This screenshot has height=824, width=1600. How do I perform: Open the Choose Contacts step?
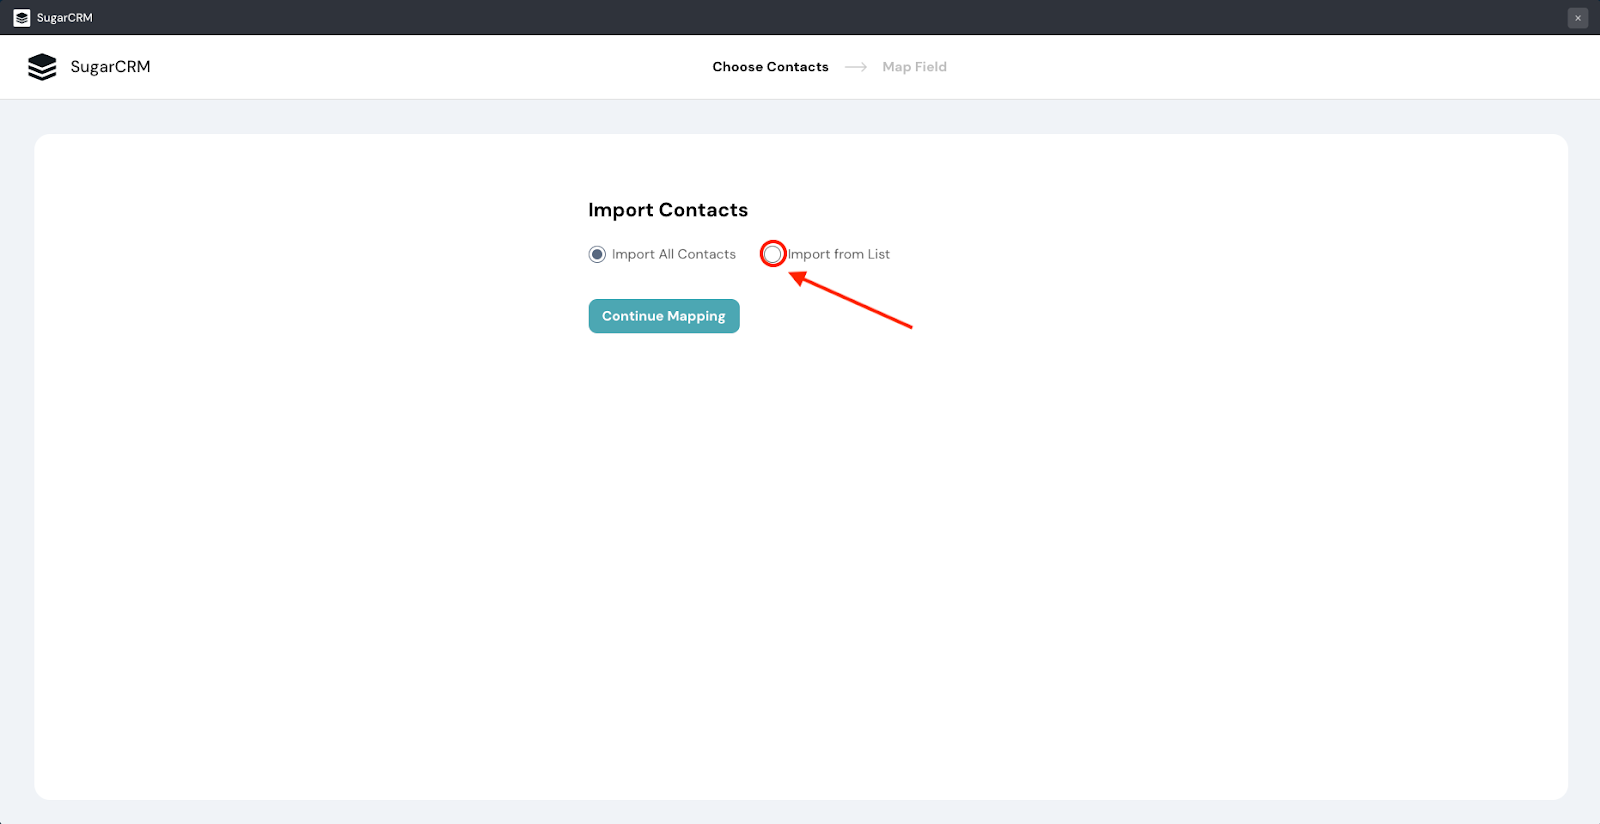click(x=770, y=67)
